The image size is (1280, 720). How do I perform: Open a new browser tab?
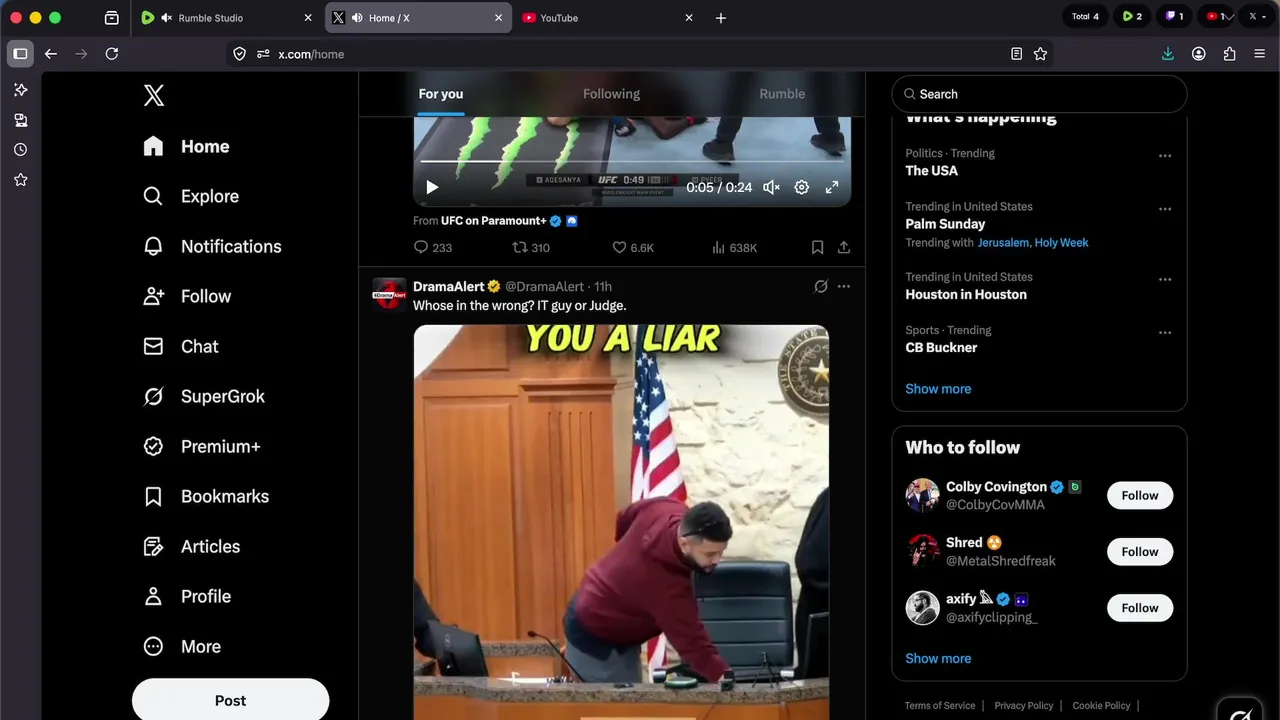720,18
